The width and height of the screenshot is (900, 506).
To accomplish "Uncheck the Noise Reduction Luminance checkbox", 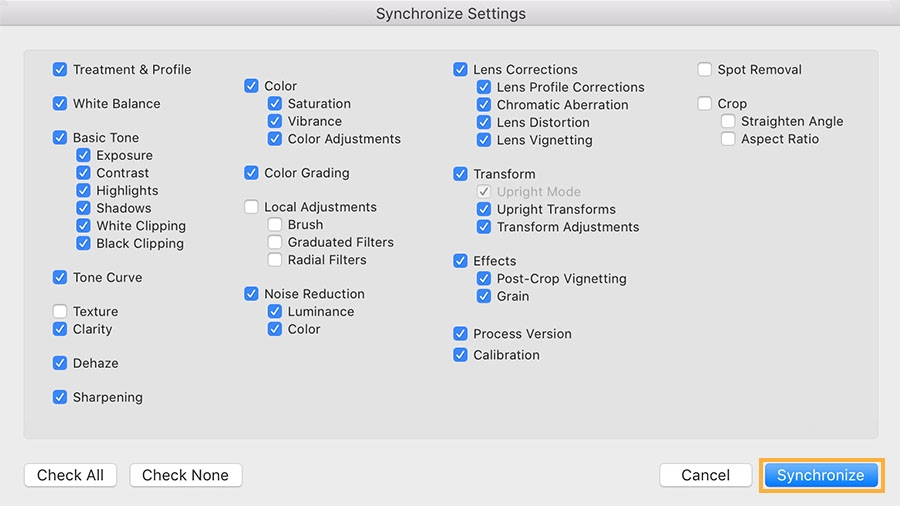I will coord(275,312).
